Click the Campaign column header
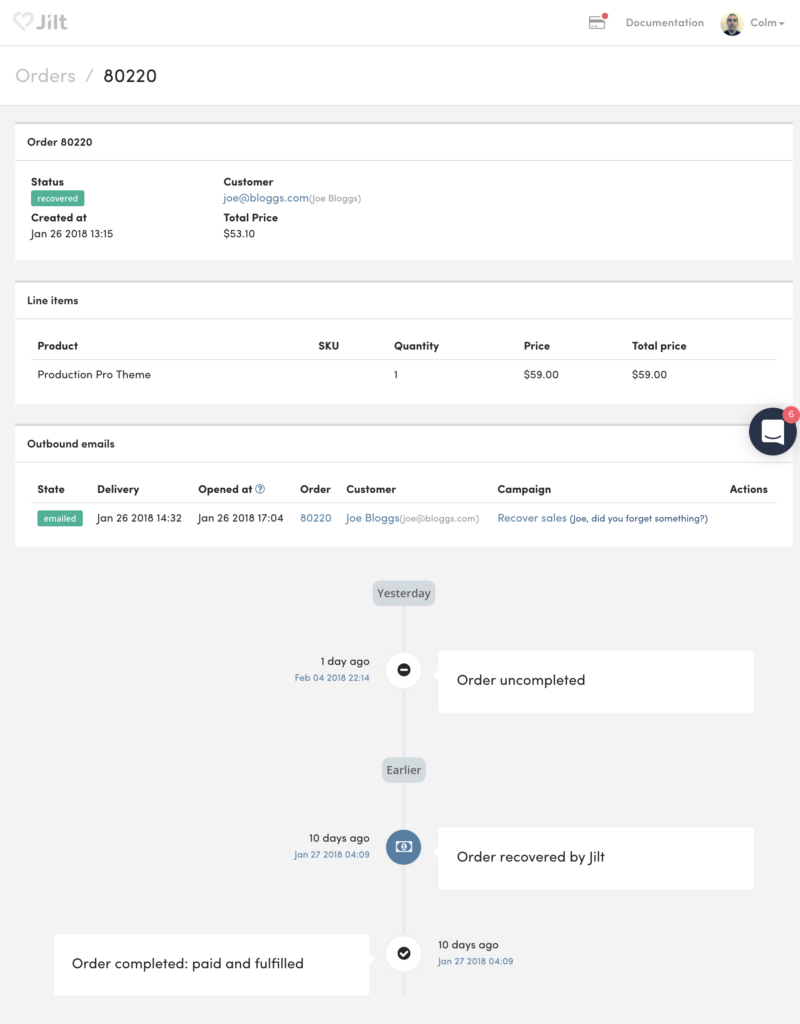Screen dimensions: 800x1024 [x=524, y=489]
